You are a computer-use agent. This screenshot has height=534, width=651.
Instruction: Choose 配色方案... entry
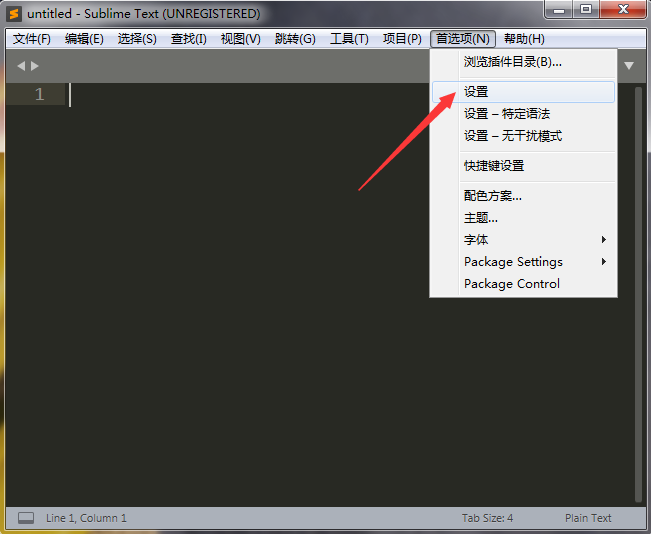tap(523, 196)
